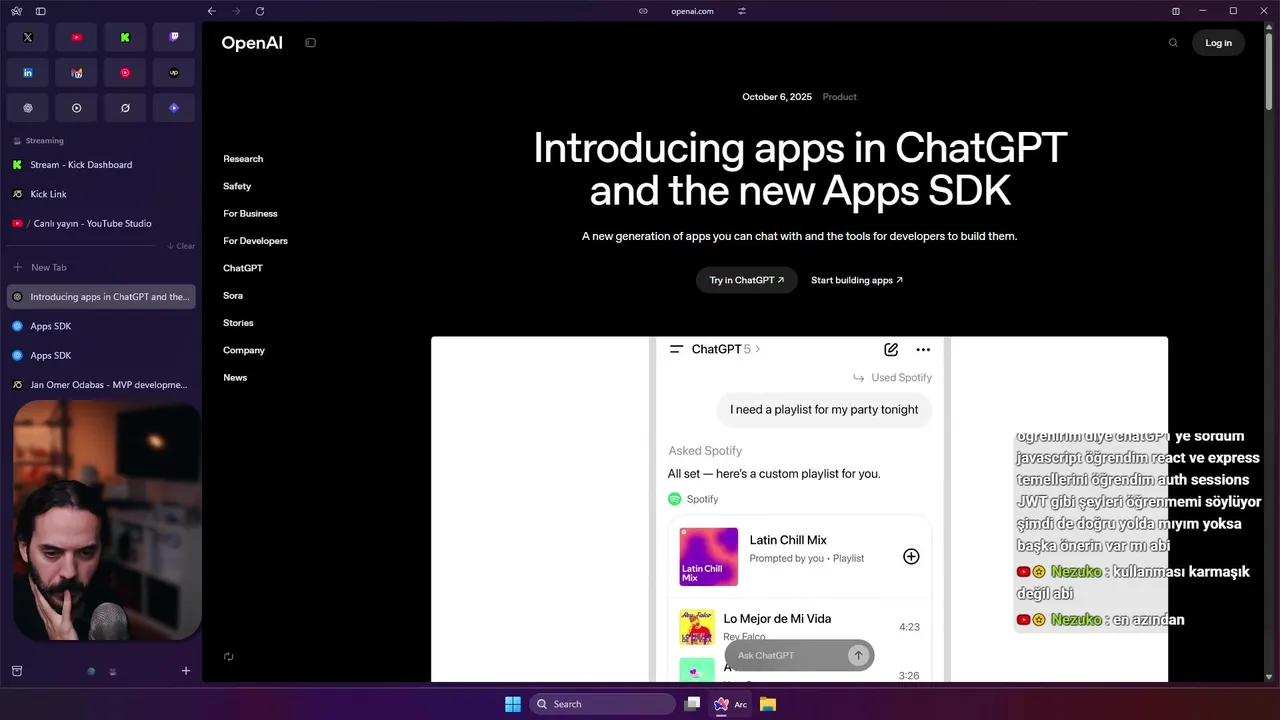1280x720 pixels.
Task: Open Jan Omer Odabas MVP tab
Action: (102, 385)
